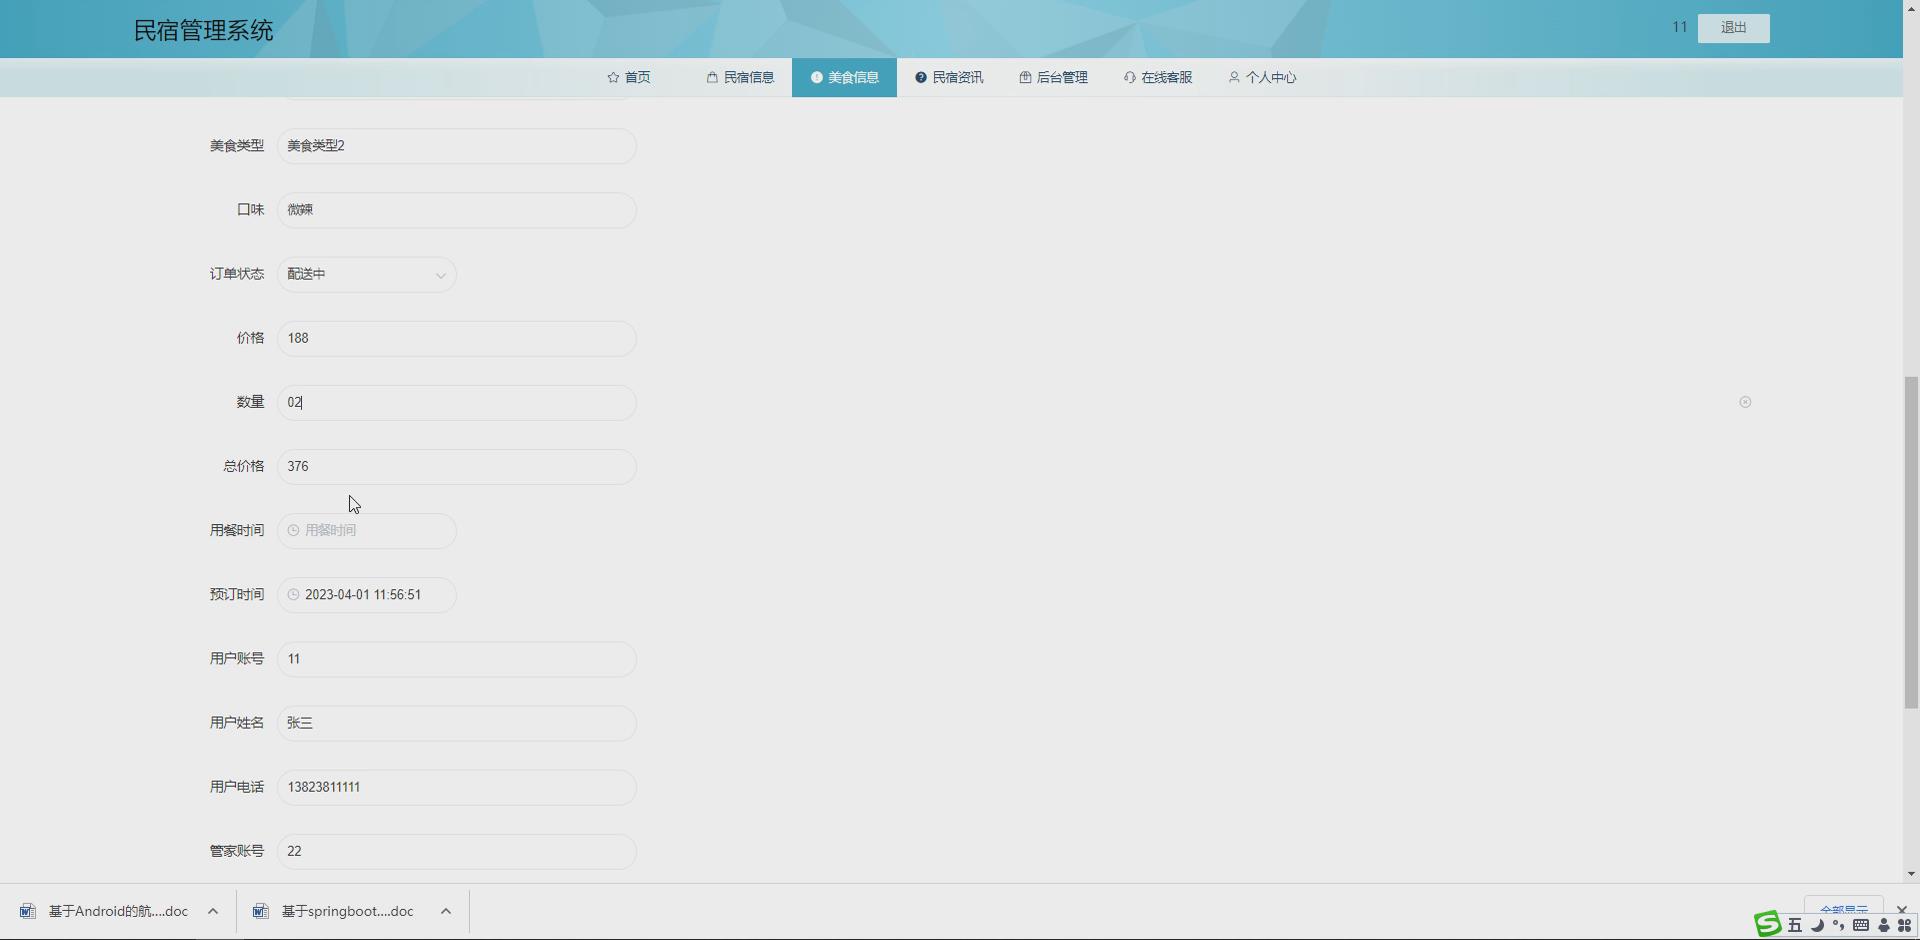Click the 用户电话 phone field
The height and width of the screenshot is (940, 1920).
point(456,787)
